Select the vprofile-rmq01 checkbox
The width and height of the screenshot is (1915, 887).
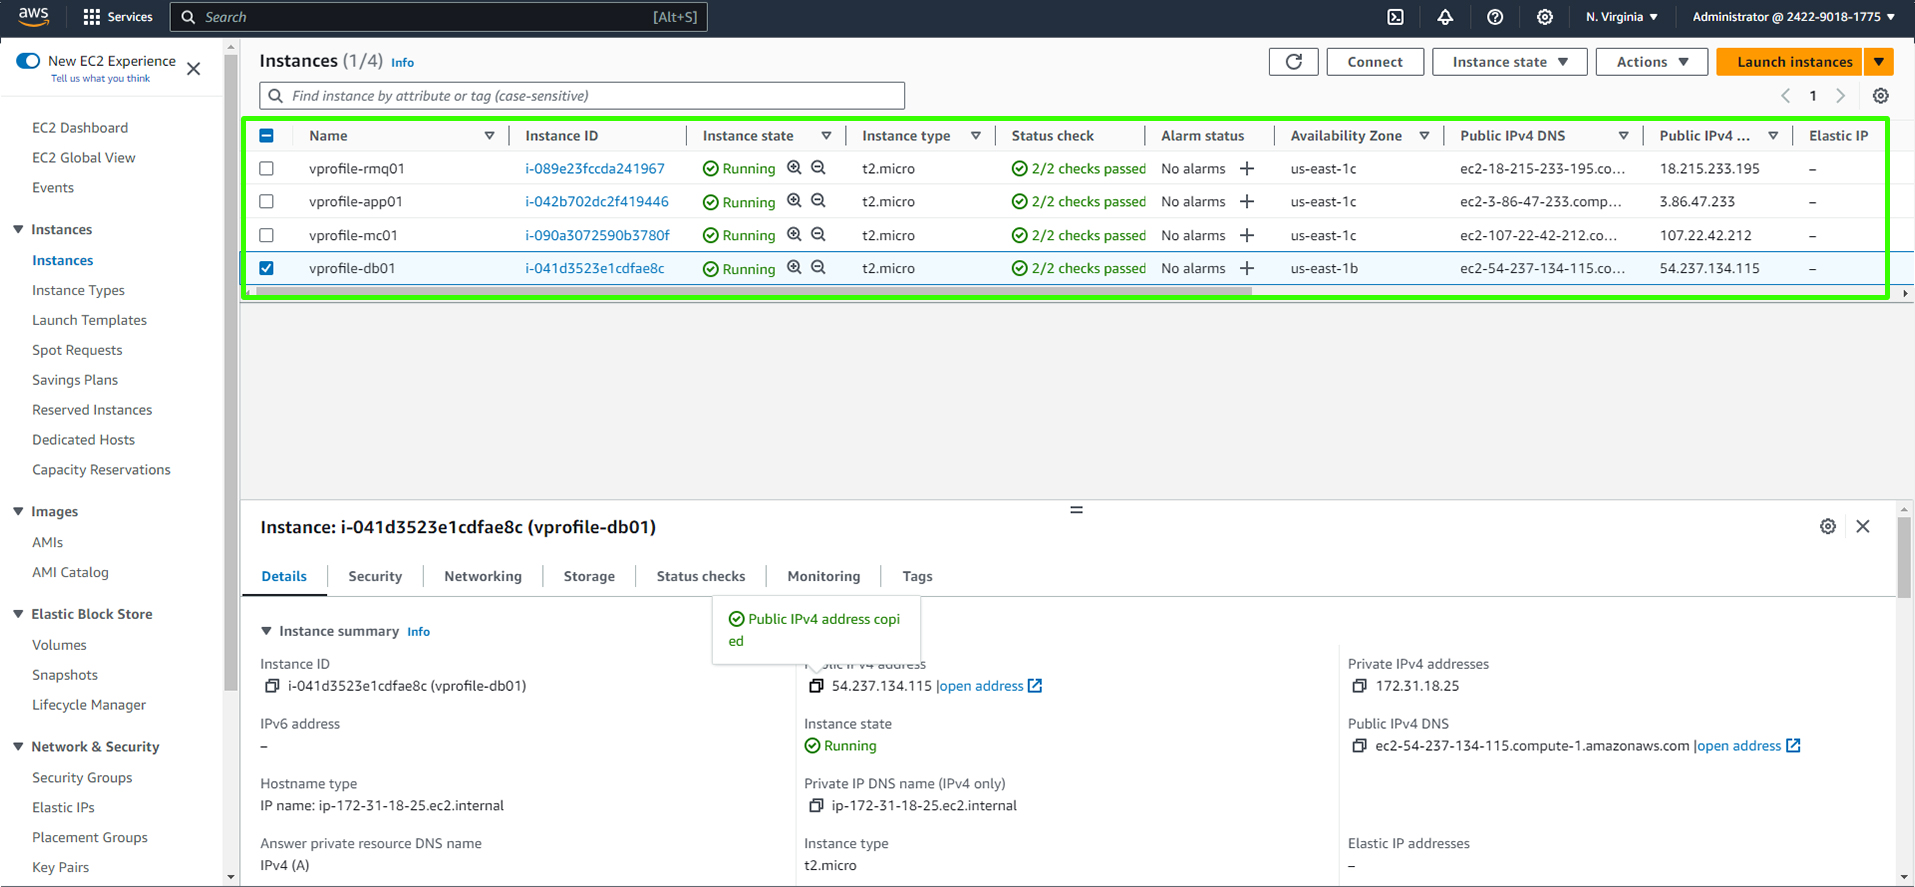coord(267,169)
